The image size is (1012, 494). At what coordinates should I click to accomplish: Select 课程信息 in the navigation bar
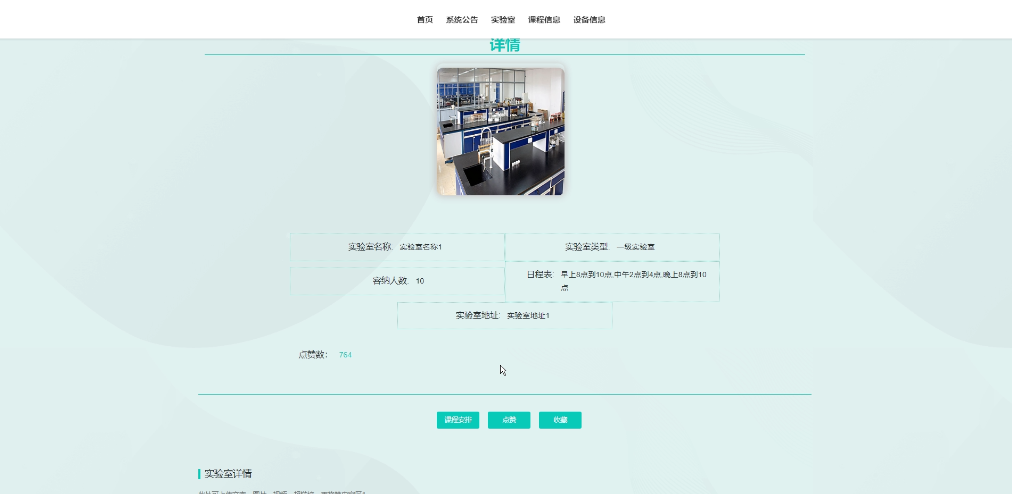point(544,19)
